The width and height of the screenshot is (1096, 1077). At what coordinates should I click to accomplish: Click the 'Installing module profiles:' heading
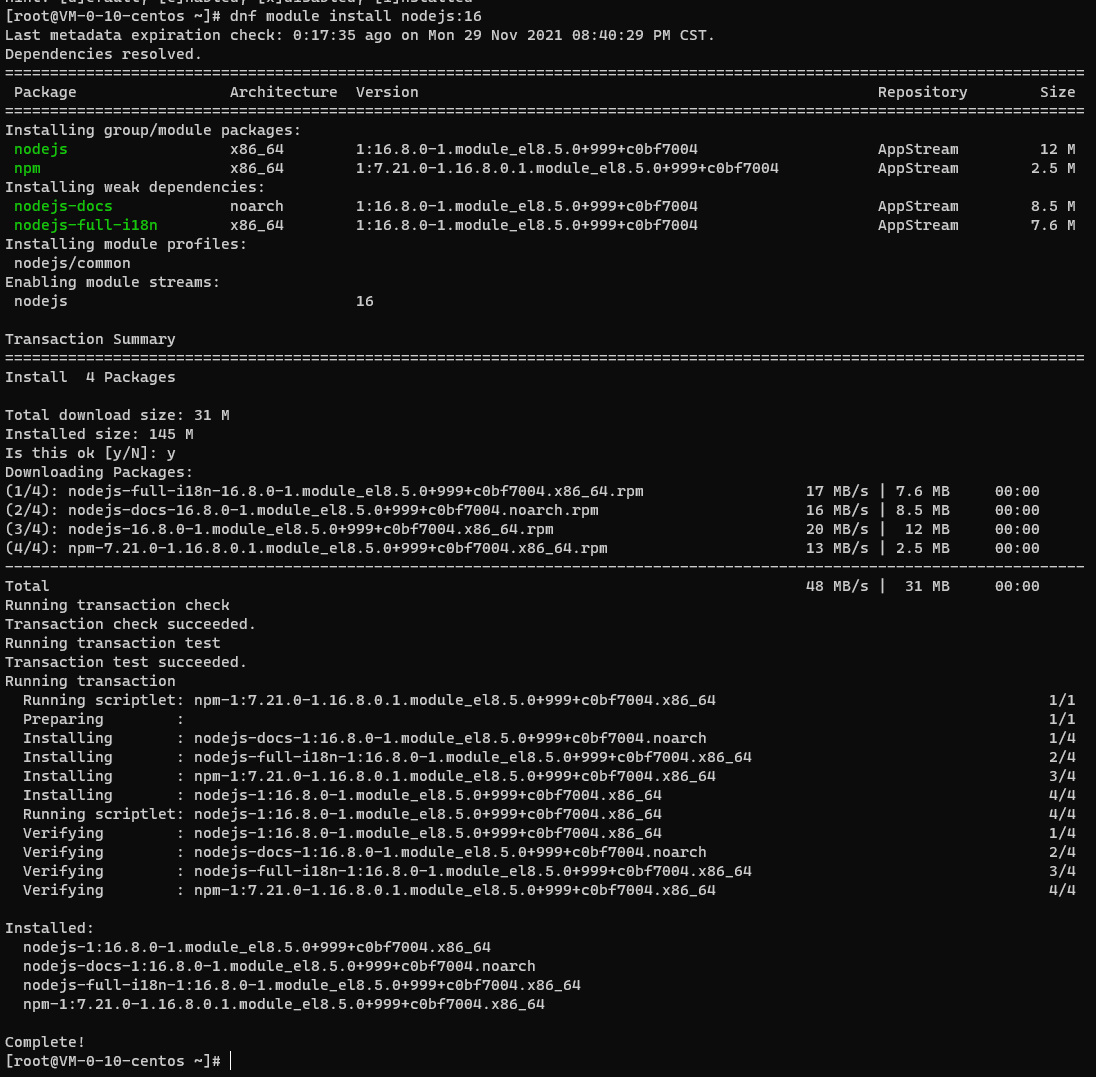tap(126, 244)
